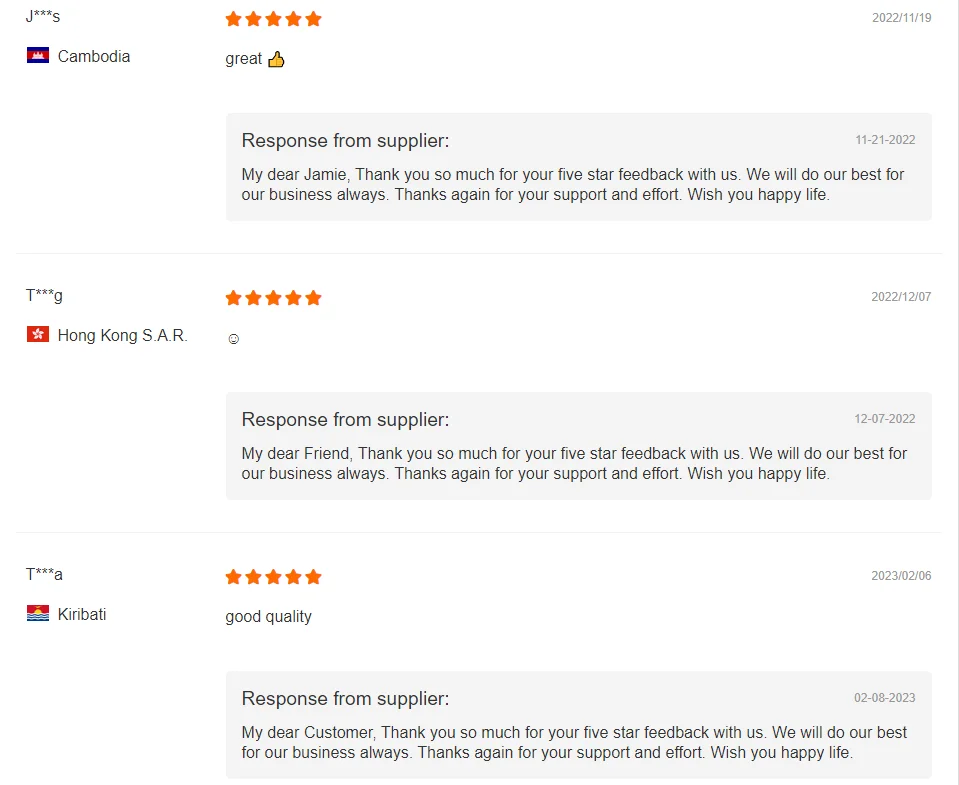Click the Cambodia country label

(94, 57)
